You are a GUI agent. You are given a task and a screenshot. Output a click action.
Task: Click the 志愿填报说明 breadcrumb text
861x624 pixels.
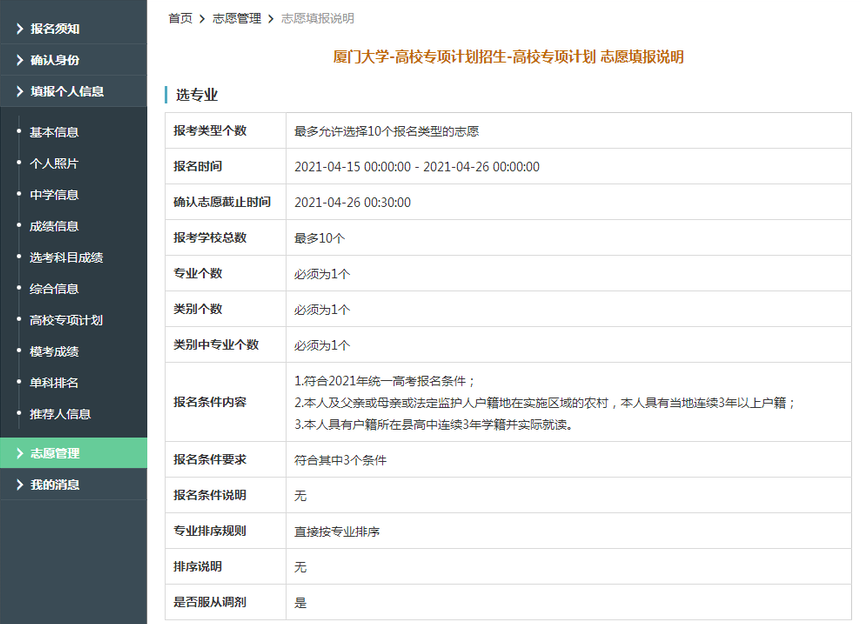(x=317, y=19)
